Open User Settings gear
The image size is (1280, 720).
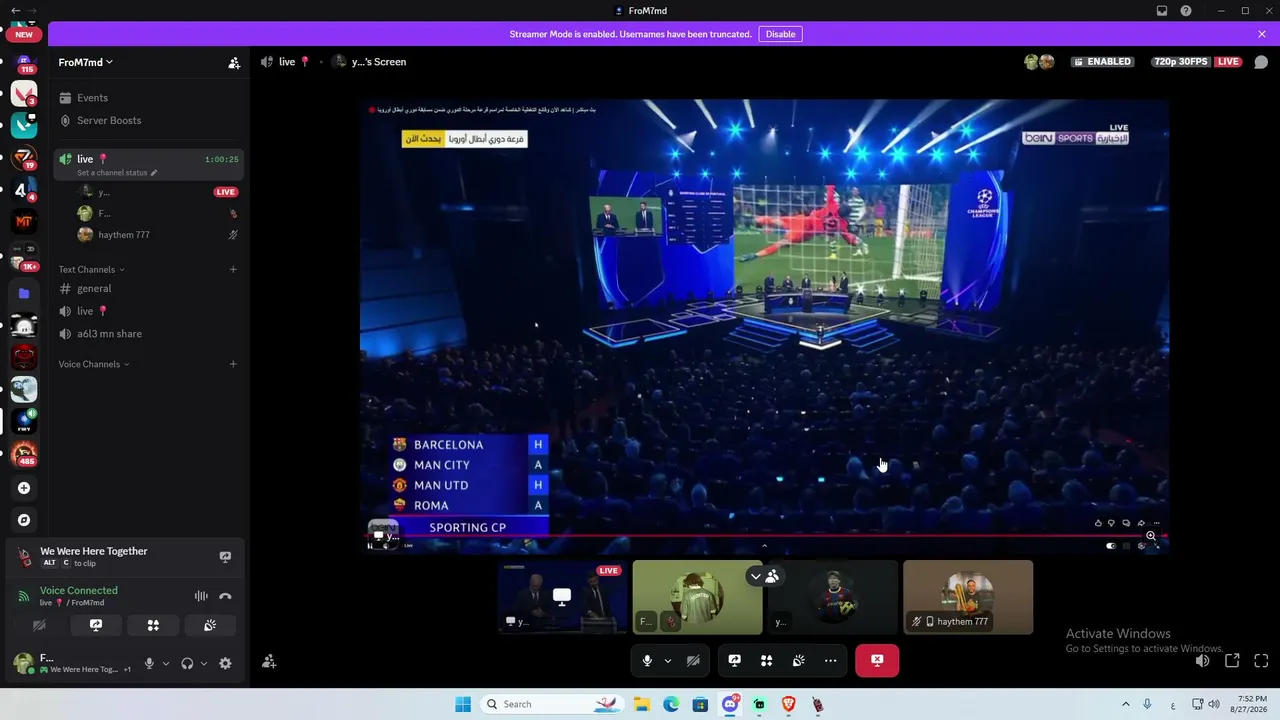click(x=225, y=663)
